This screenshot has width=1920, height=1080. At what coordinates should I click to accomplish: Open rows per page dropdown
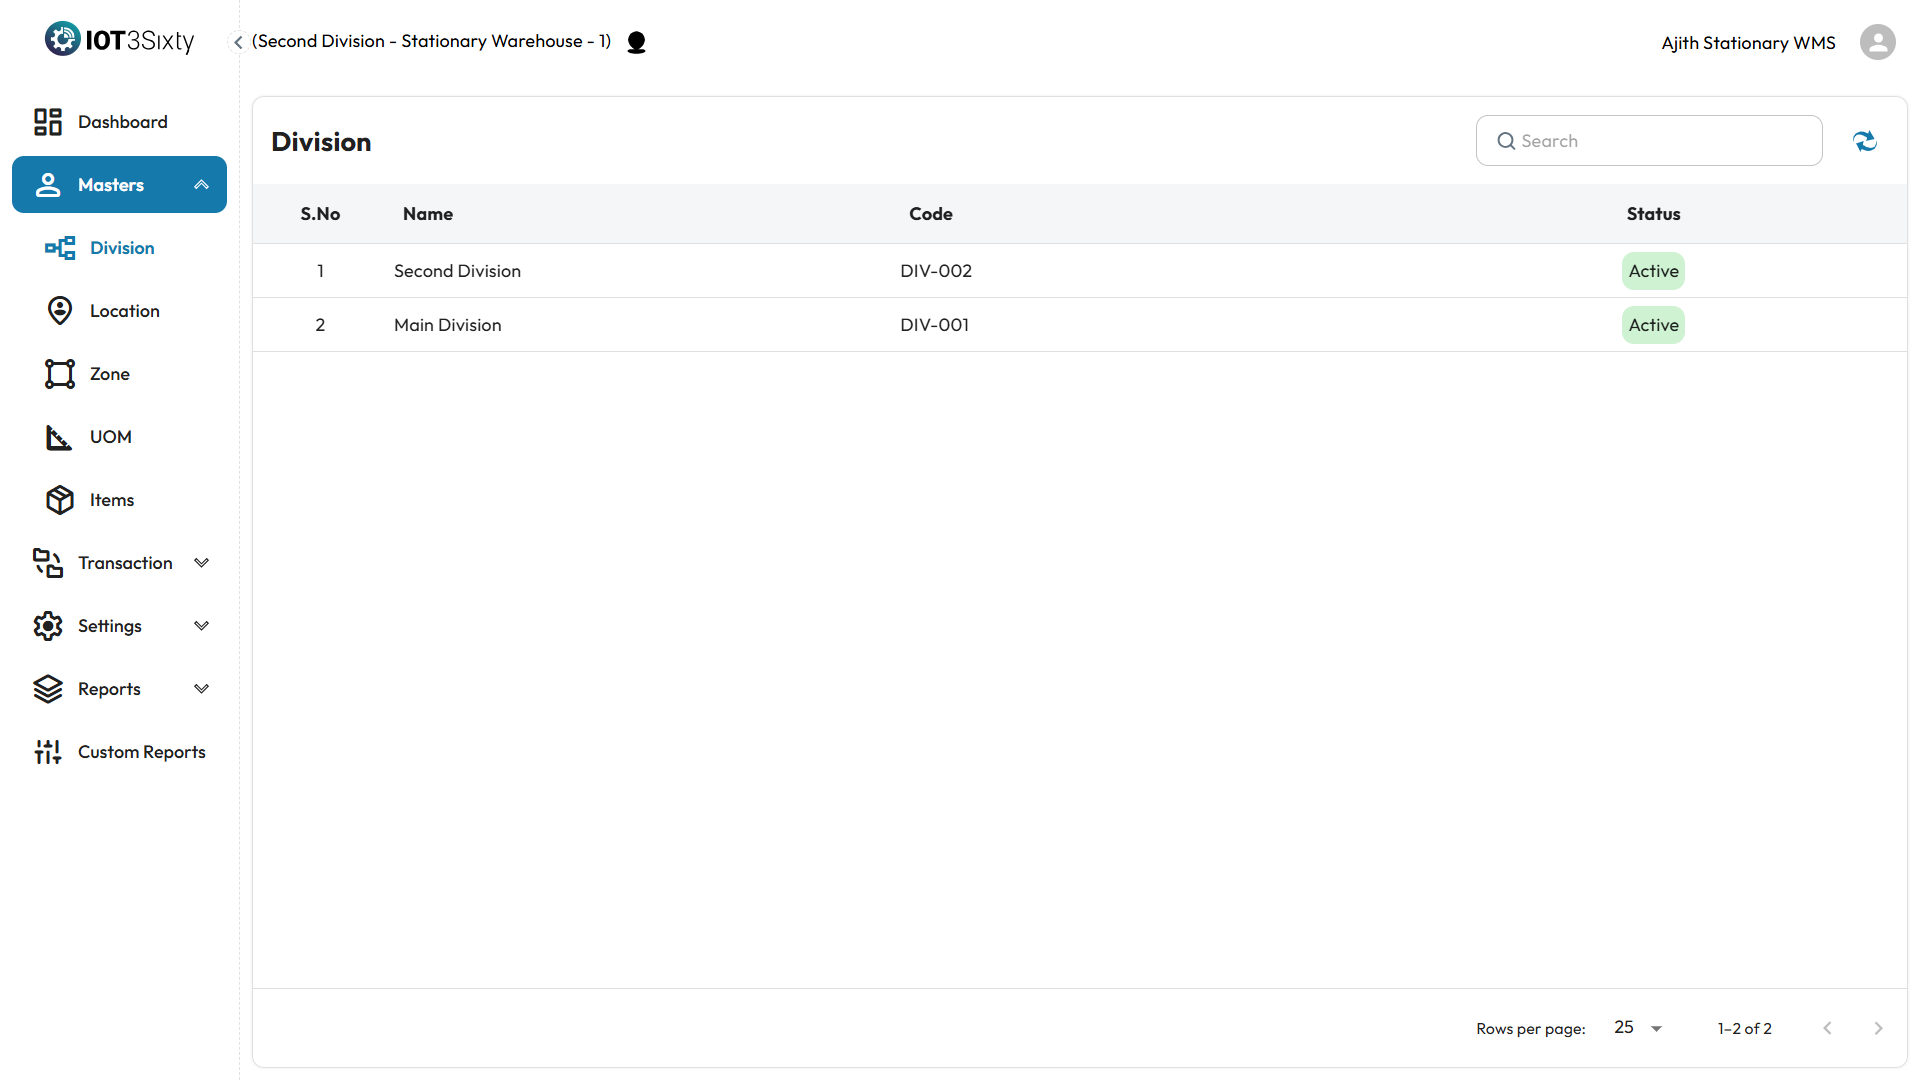click(1638, 1028)
